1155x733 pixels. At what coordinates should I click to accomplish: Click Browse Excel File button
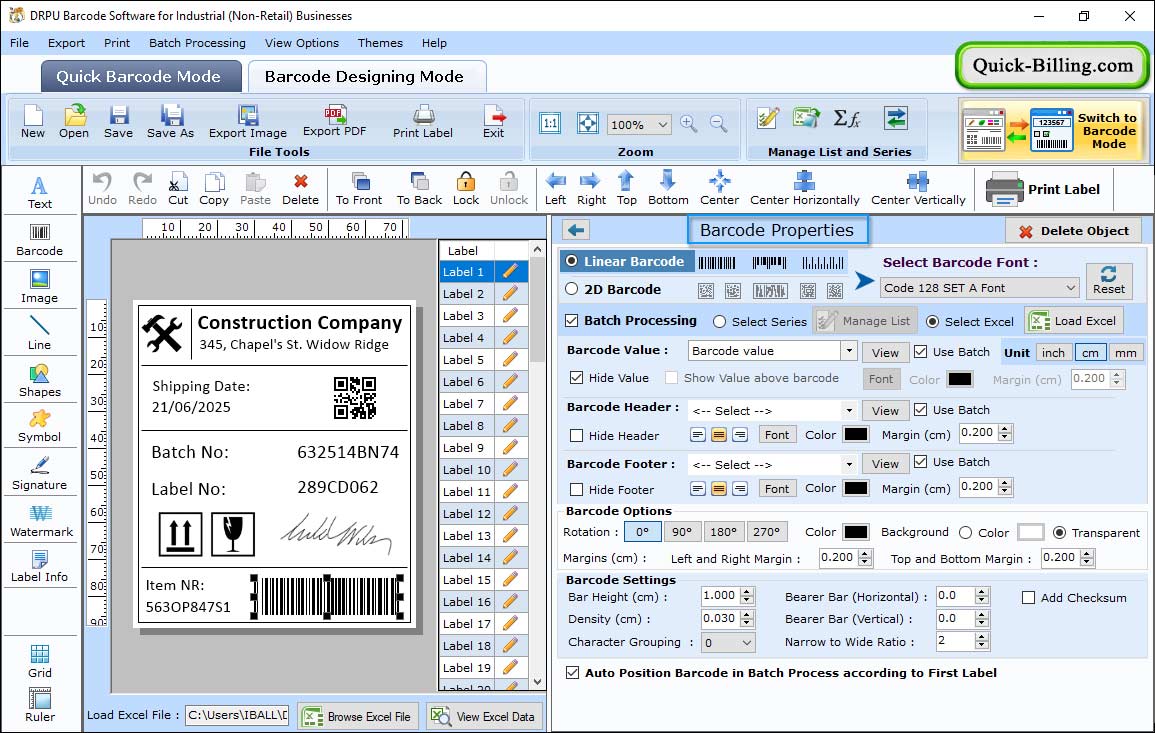(358, 716)
